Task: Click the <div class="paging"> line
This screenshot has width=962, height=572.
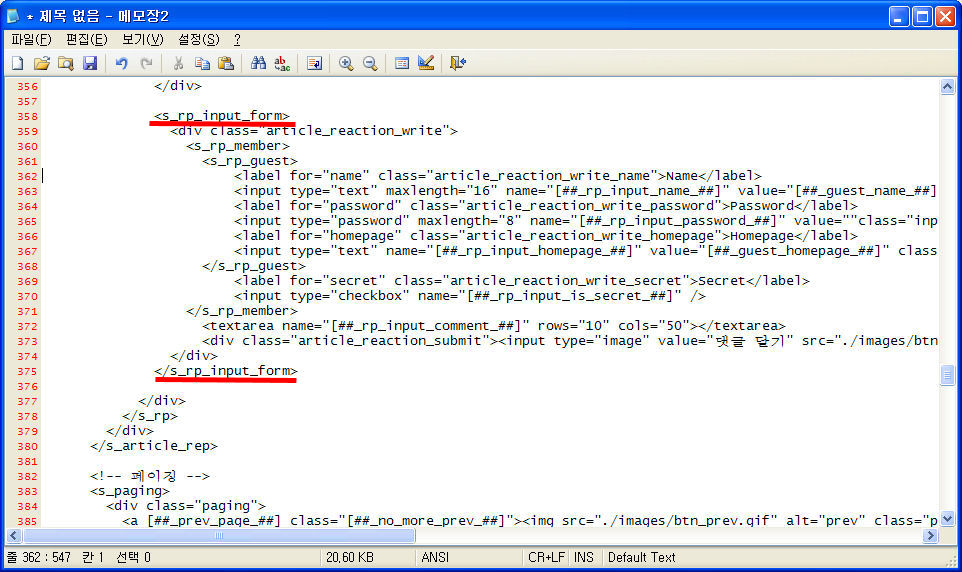Action: pos(186,506)
